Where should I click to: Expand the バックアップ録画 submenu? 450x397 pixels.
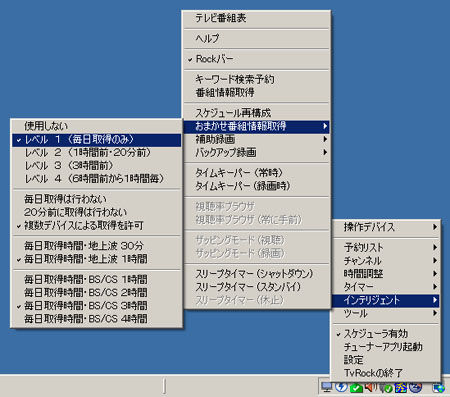tap(256, 153)
